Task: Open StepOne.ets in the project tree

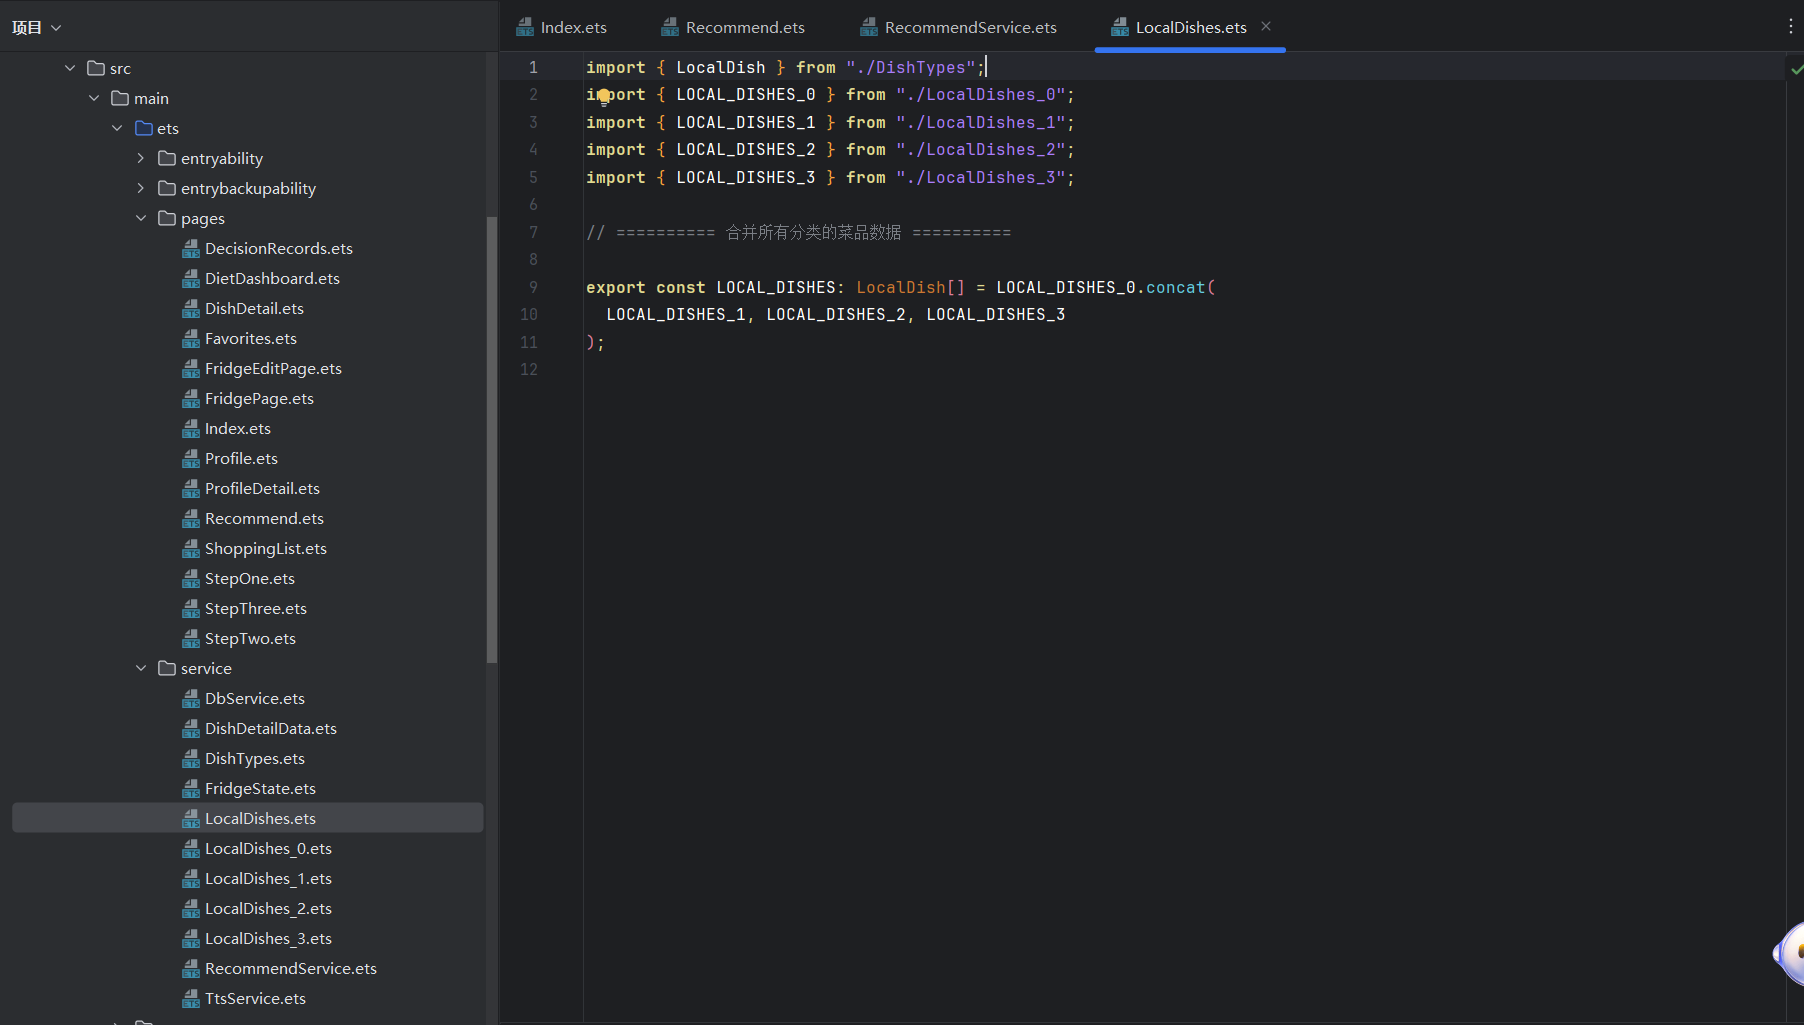Action: (x=250, y=578)
